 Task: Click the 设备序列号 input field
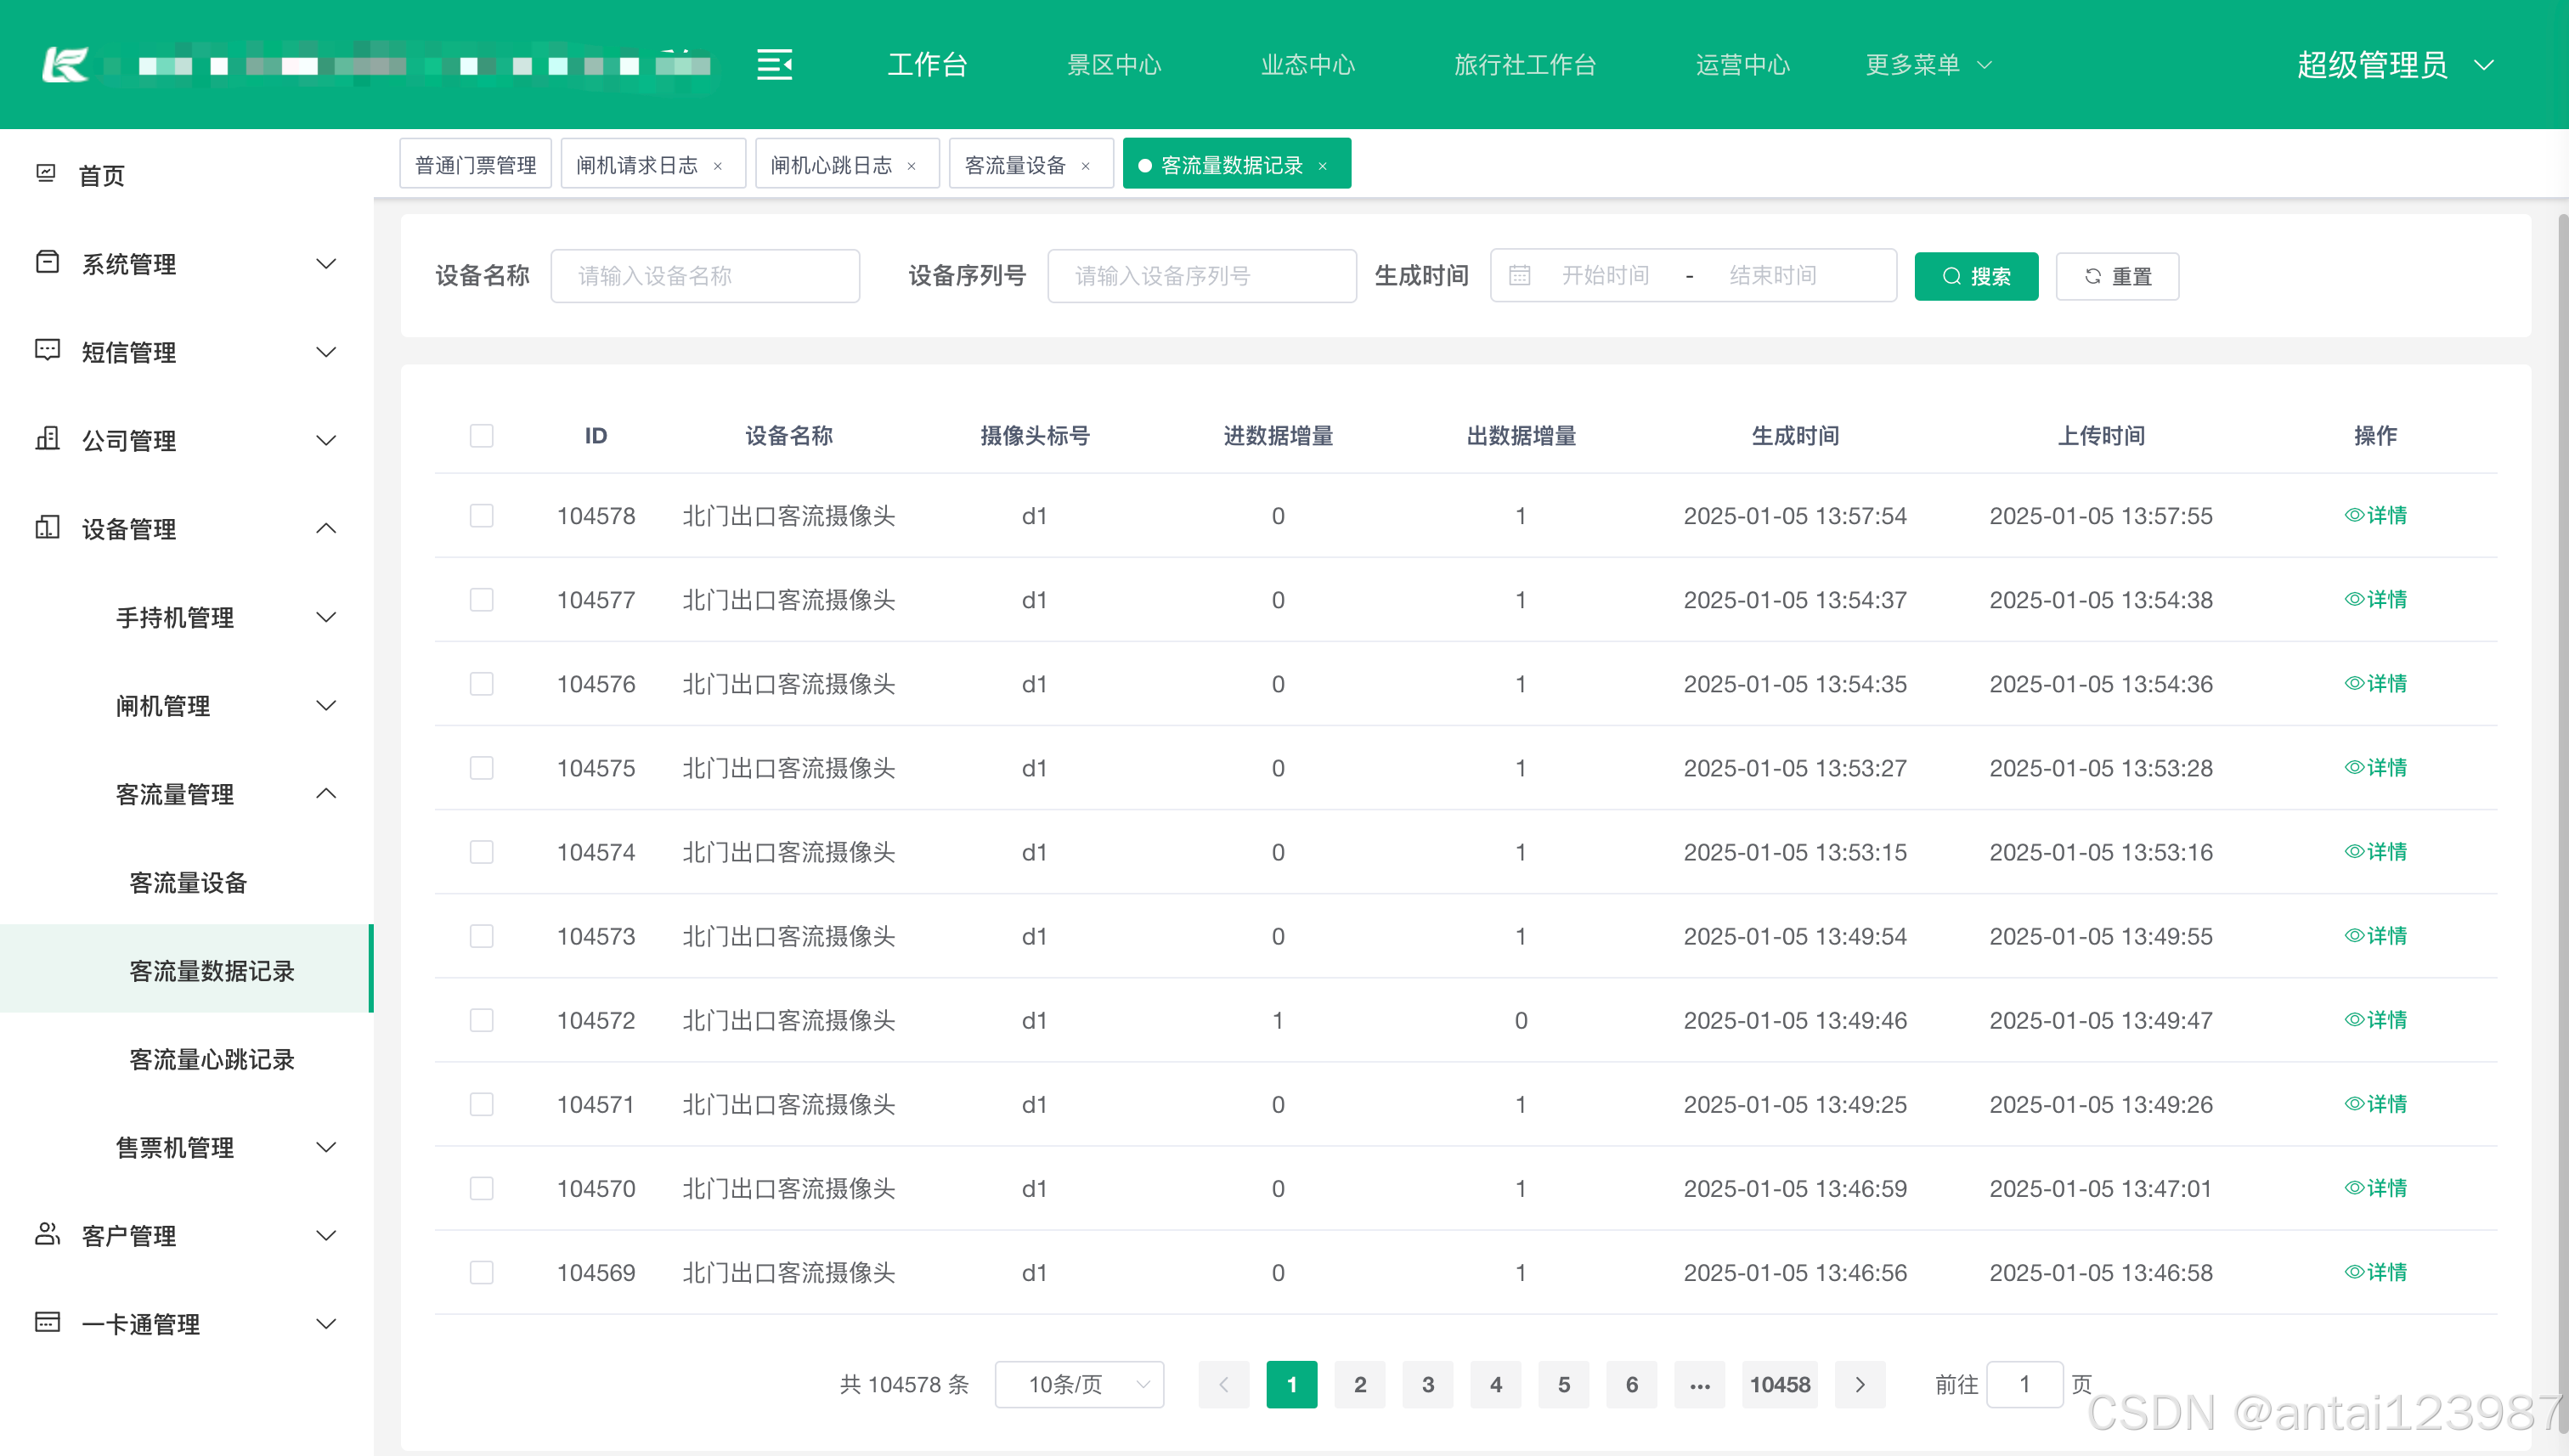(x=1201, y=276)
